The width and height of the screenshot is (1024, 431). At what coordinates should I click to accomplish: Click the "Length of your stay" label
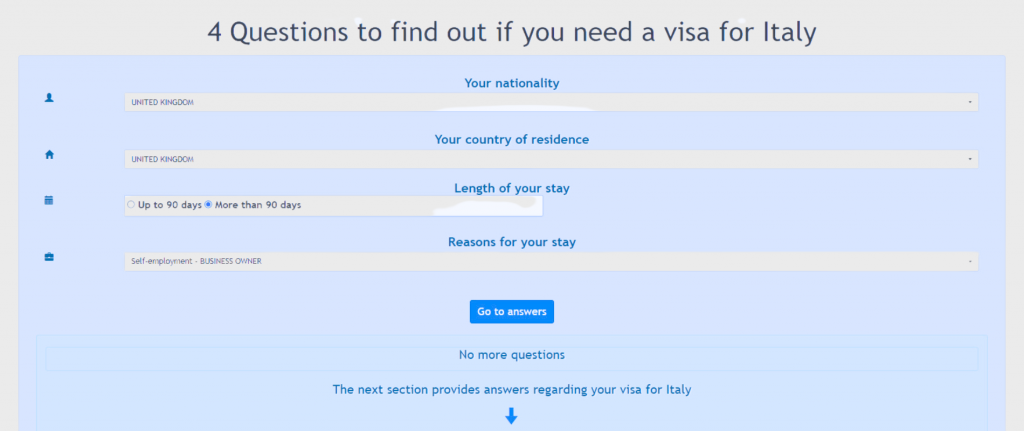point(511,189)
